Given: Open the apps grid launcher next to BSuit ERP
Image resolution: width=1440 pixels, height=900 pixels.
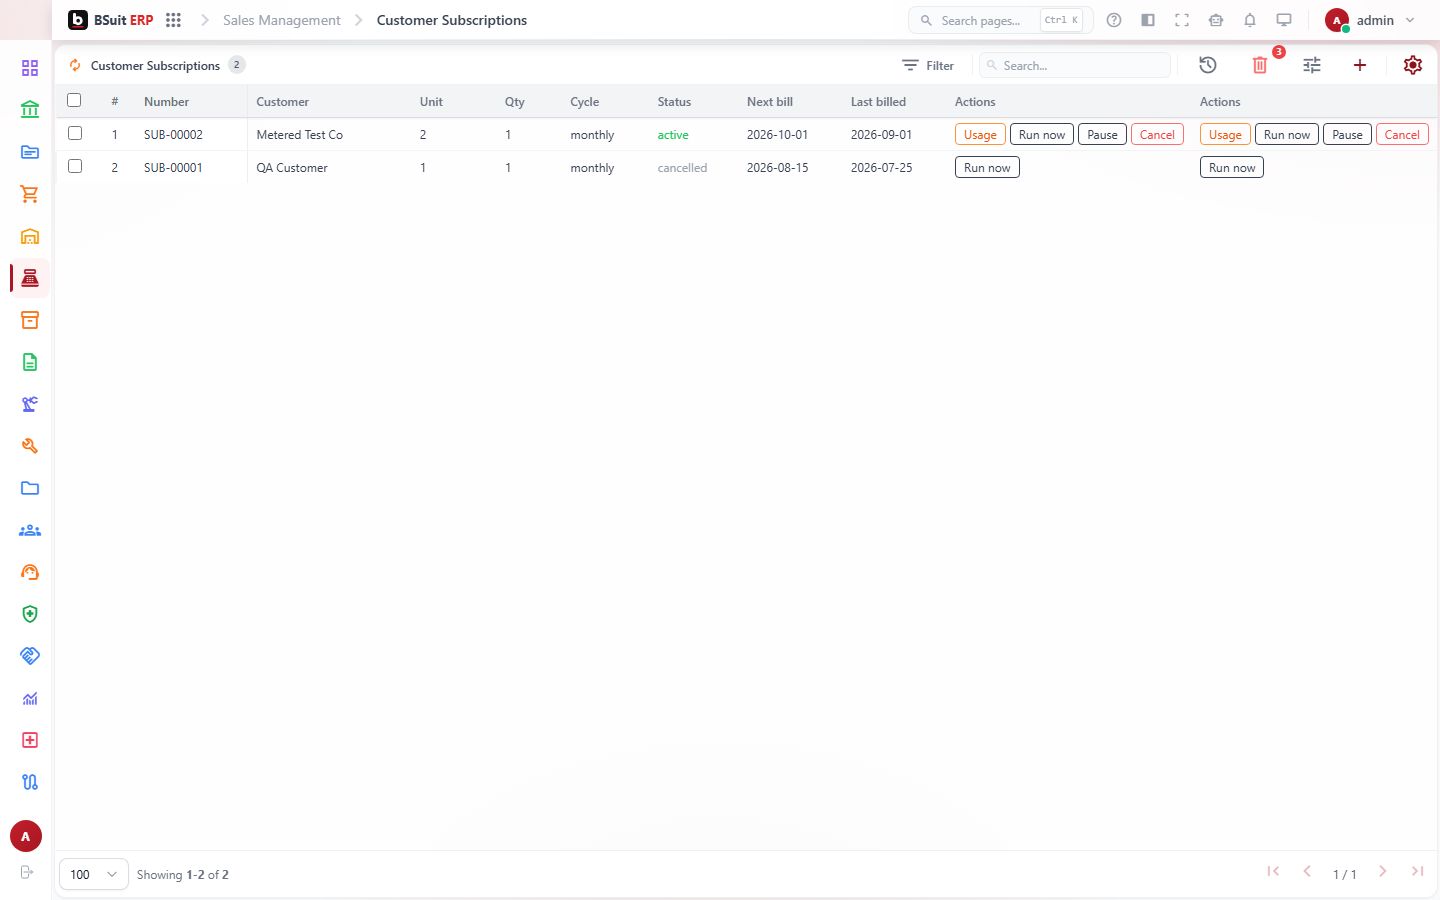Looking at the screenshot, I should coord(173,20).
